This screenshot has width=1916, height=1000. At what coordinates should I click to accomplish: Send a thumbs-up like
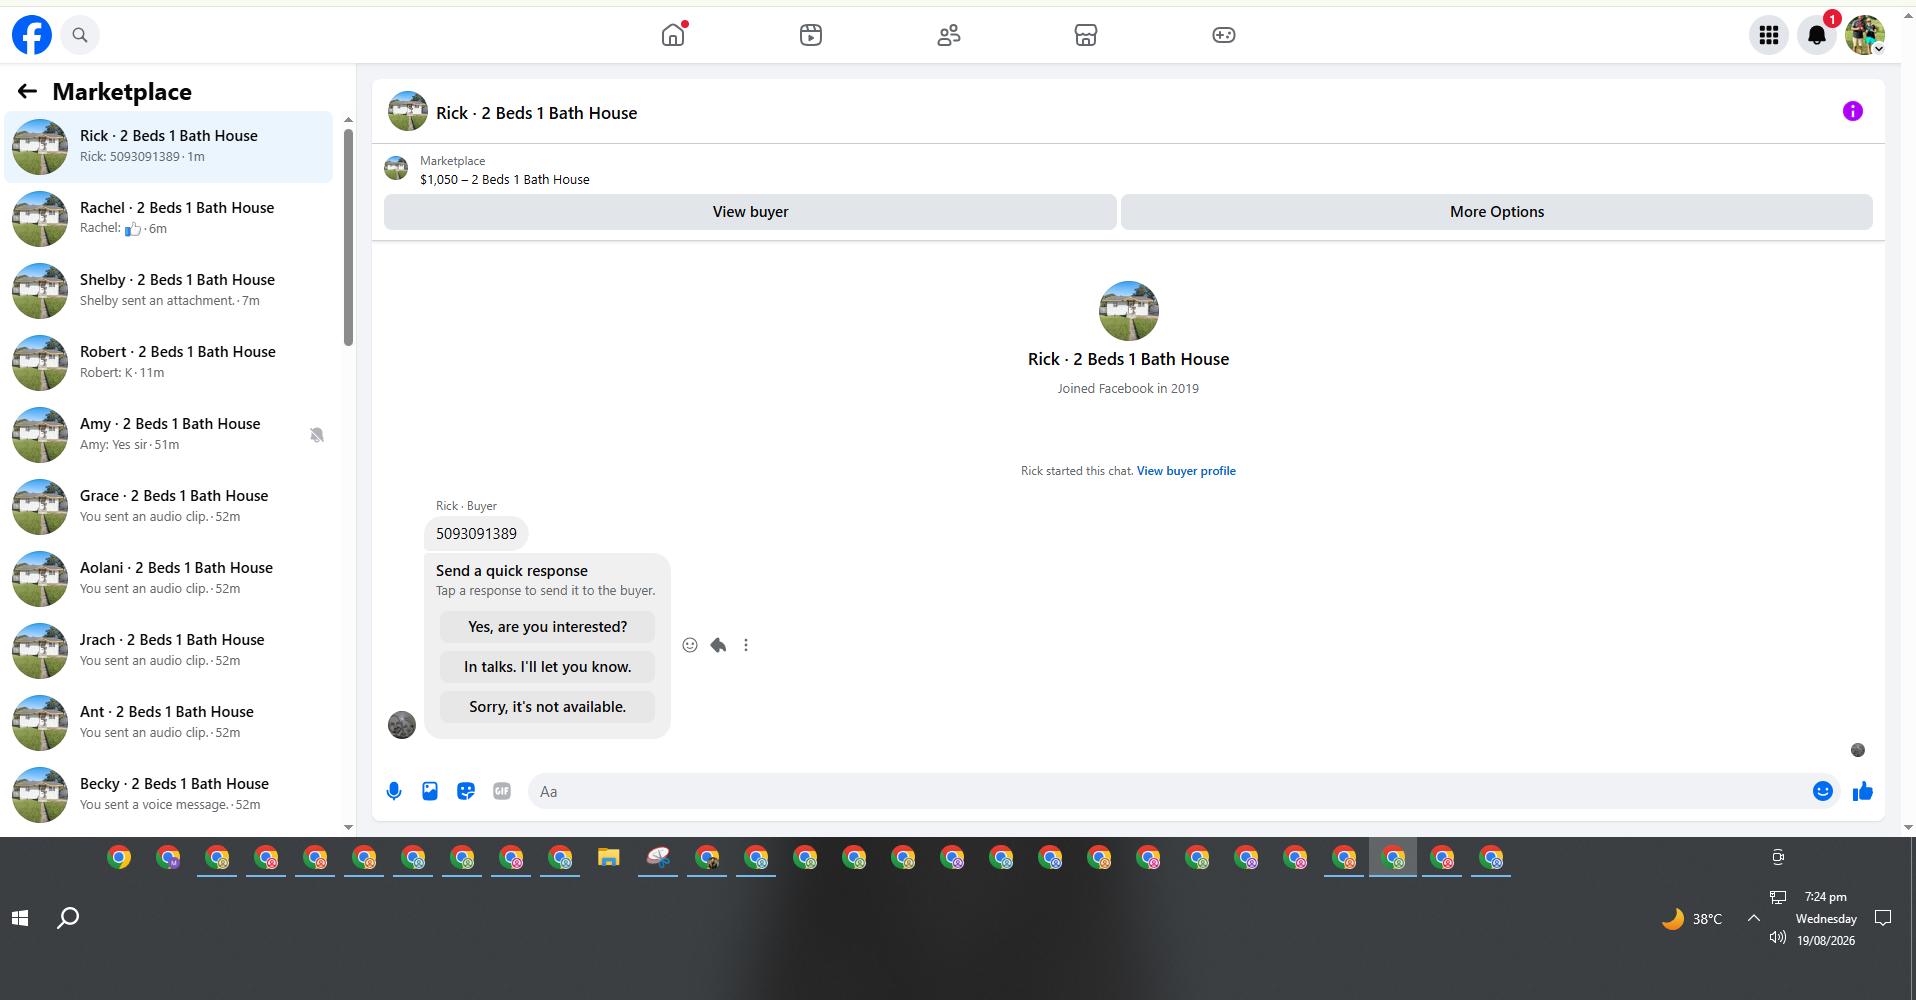(x=1863, y=791)
